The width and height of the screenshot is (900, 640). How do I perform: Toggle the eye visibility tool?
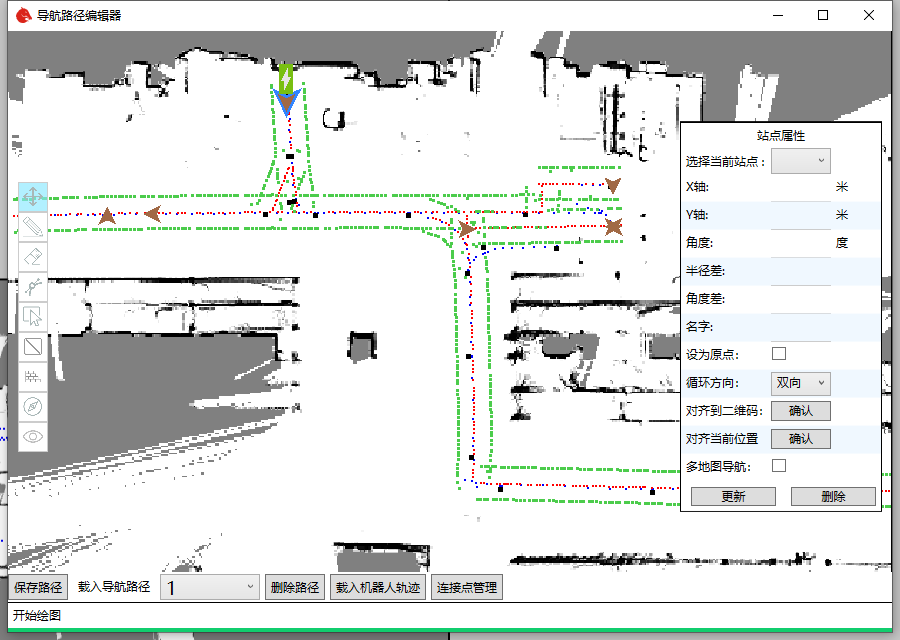(x=33, y=436)
